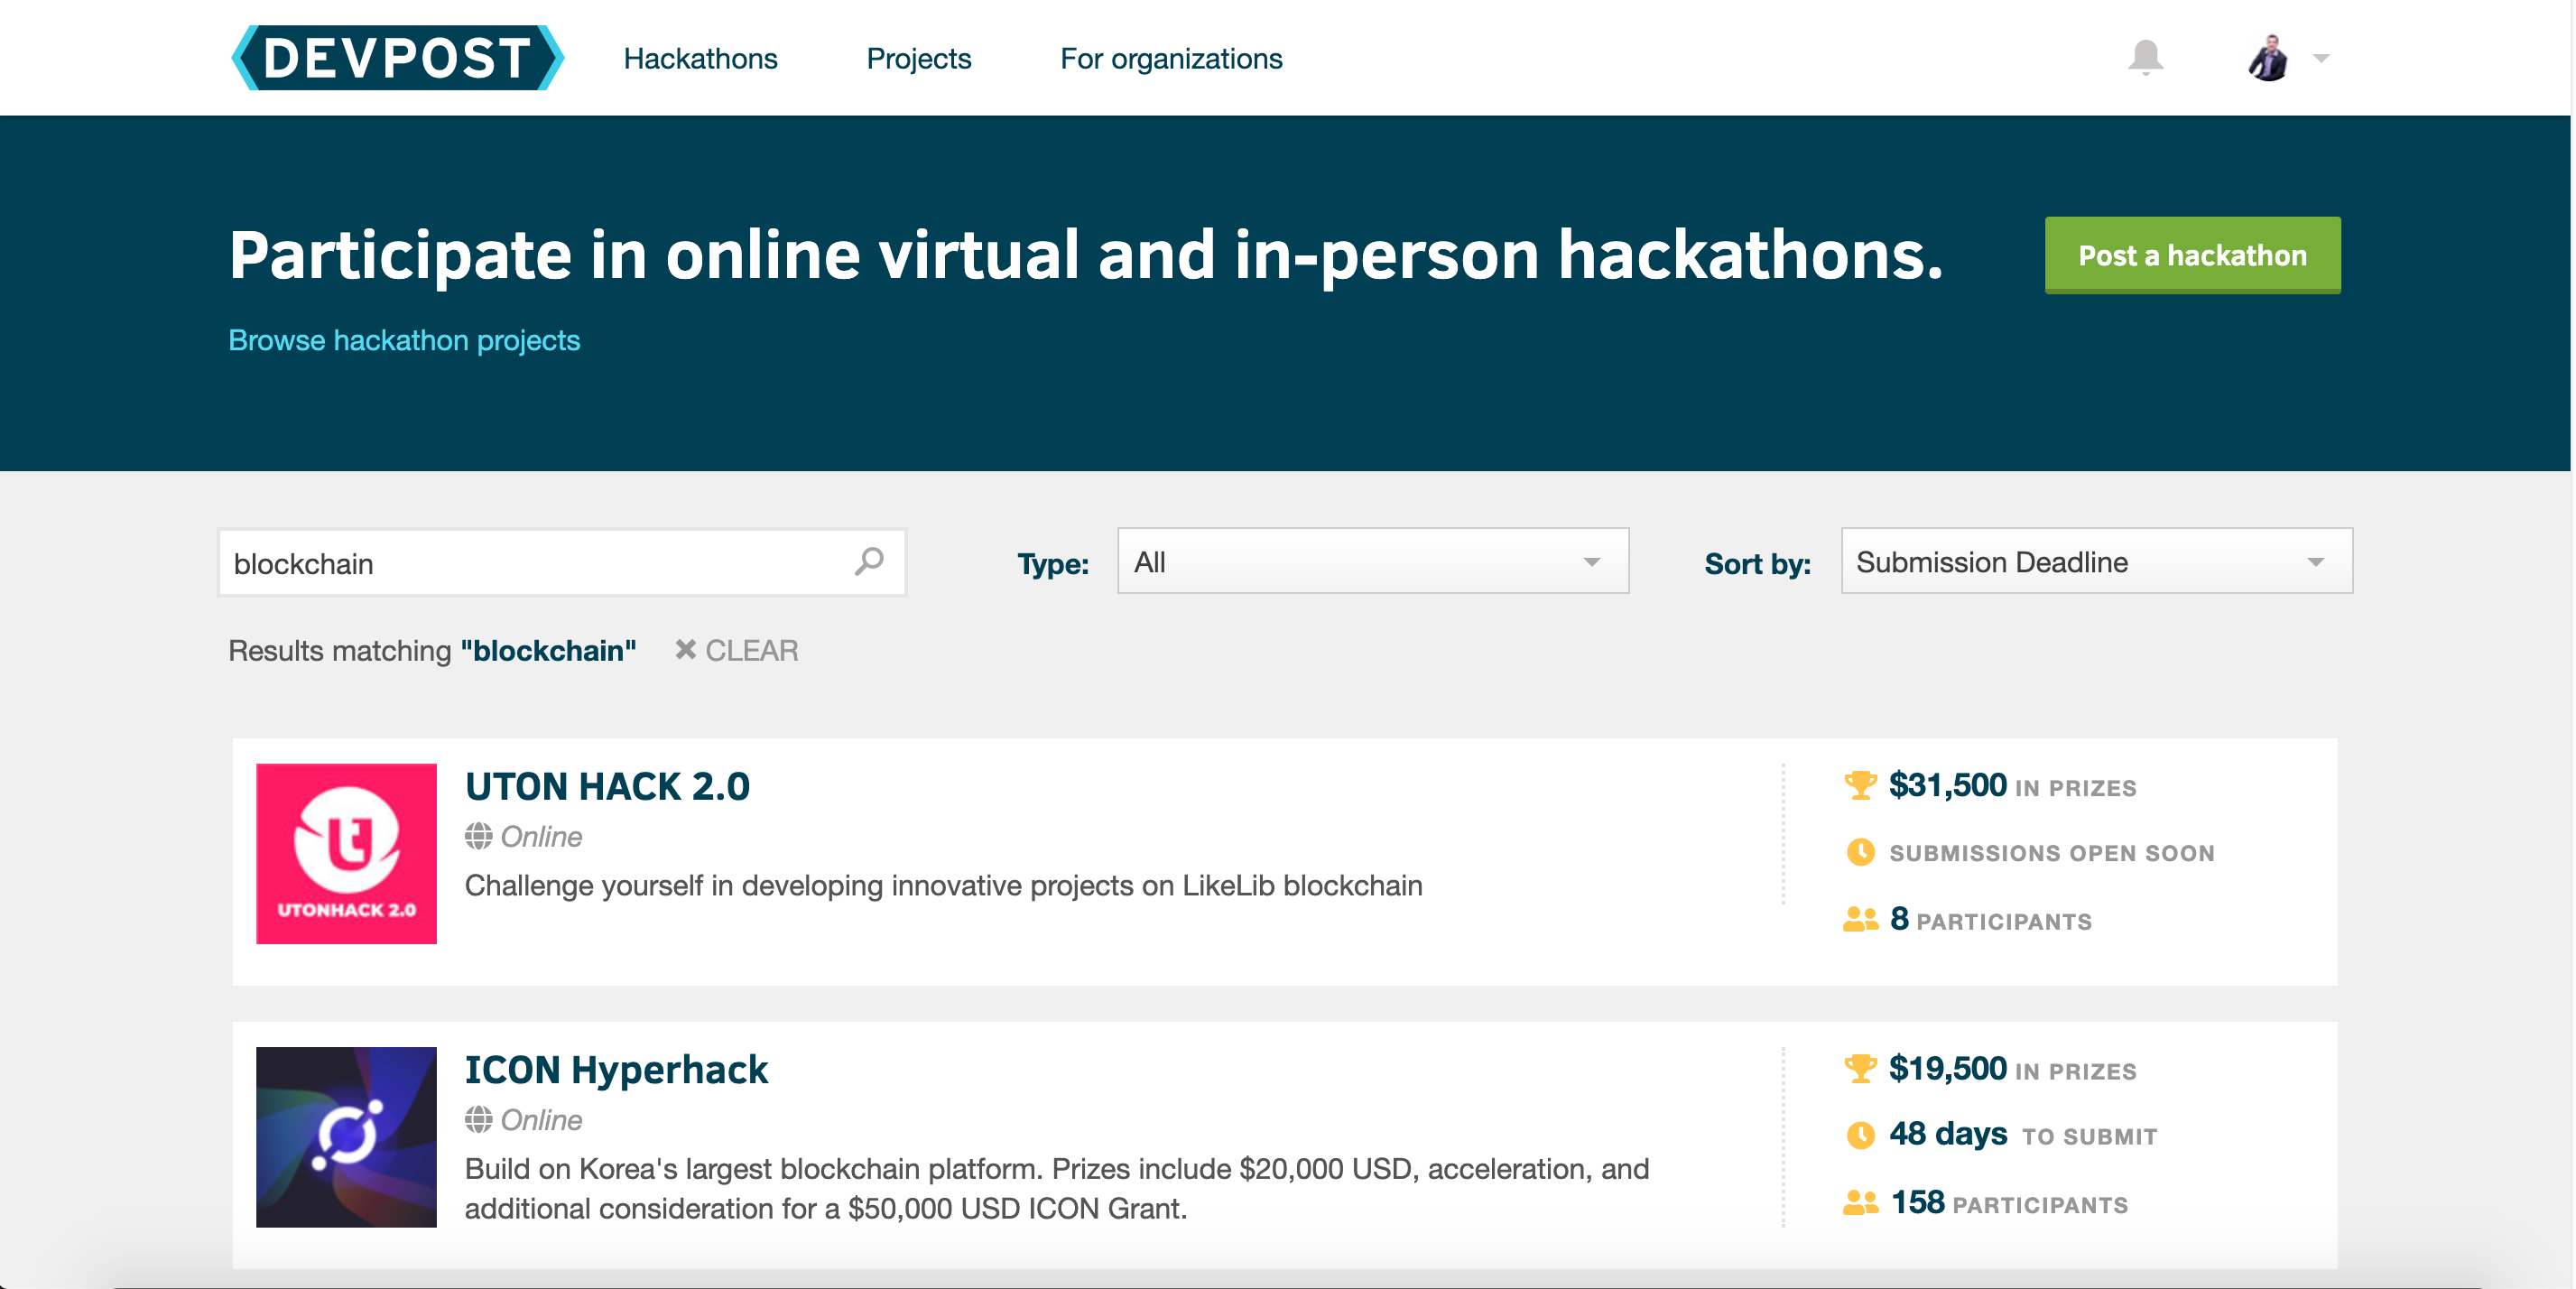This screenshot has width=2576, height=1289.
Task: Open the Sort by Submission Deadline dropdown
Action: click(x=2096, y=561)
